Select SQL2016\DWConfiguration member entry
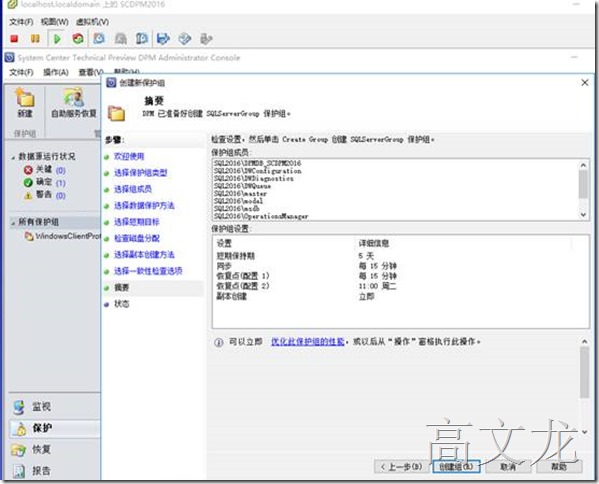 point(258,171)
